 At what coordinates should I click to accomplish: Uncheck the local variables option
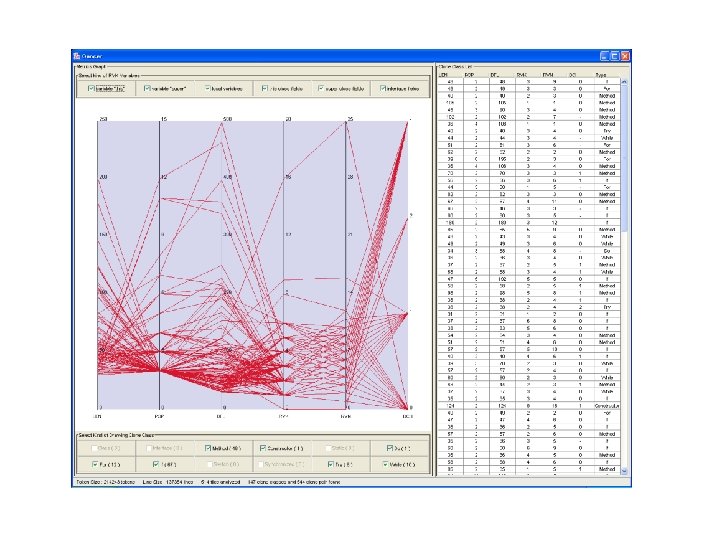point(208,89)
